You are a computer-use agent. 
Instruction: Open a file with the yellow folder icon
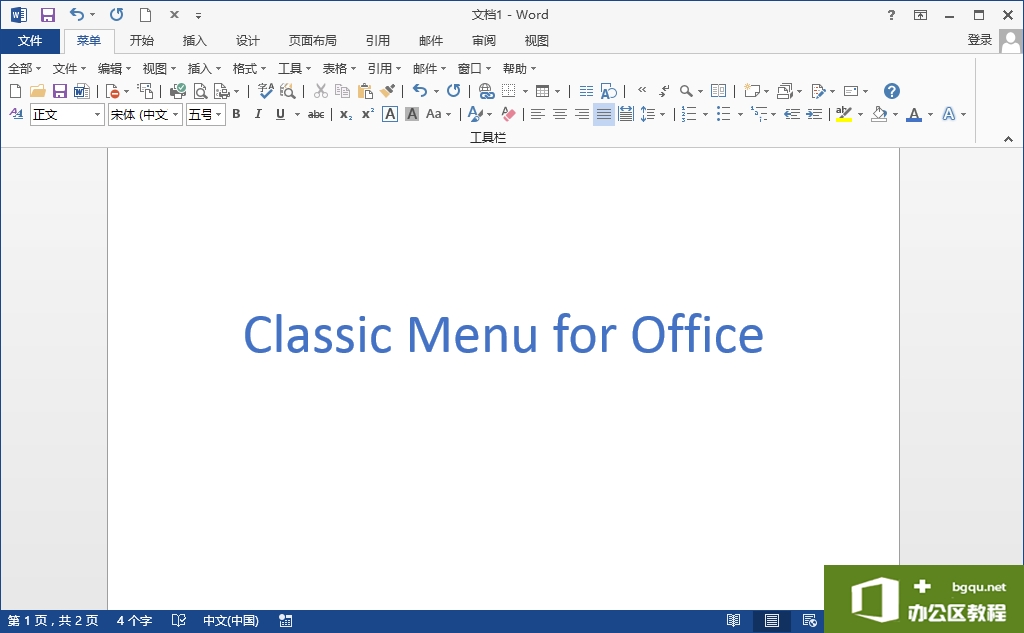pyautogui.click(x=38, y=91)
